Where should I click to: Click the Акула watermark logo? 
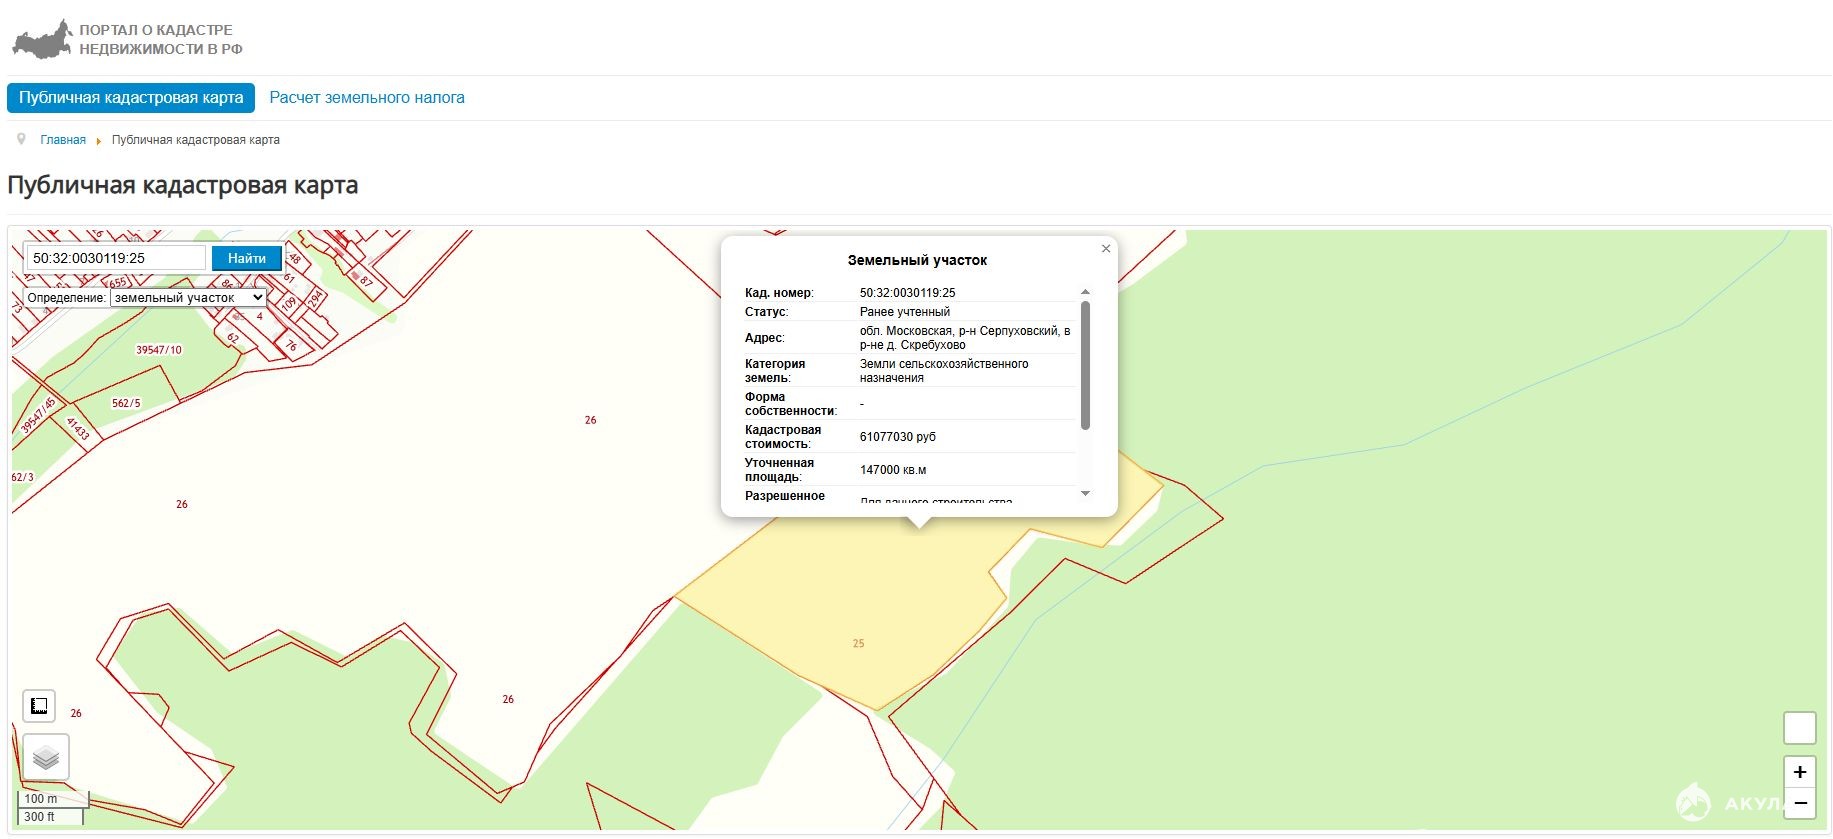(1693, 802)
